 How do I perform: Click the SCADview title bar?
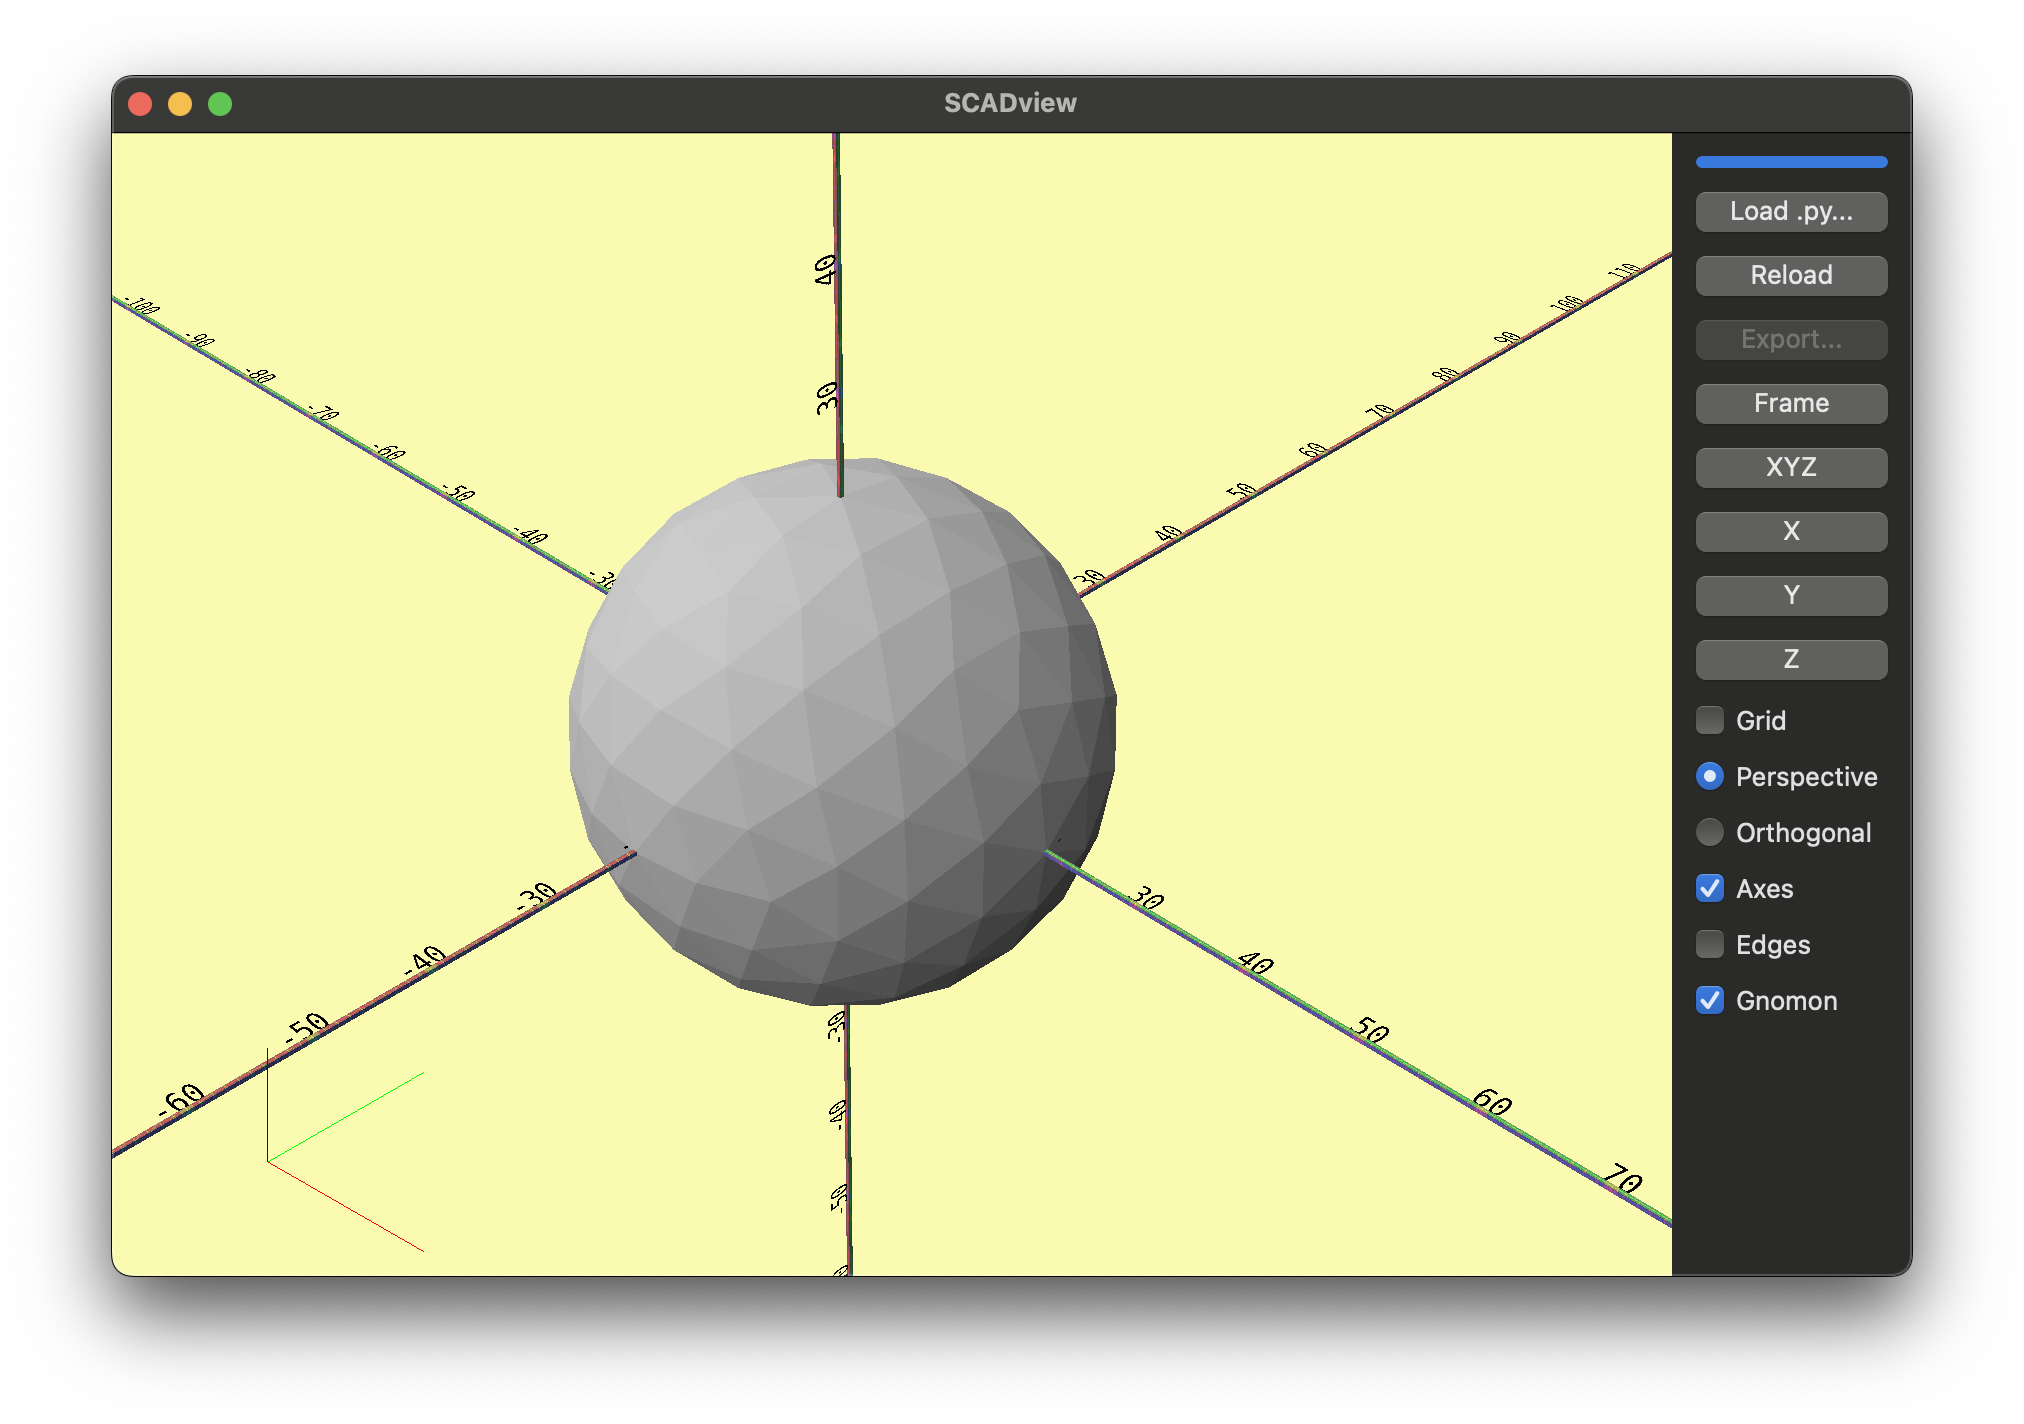pyautogui.click(x=1010, y=102)
